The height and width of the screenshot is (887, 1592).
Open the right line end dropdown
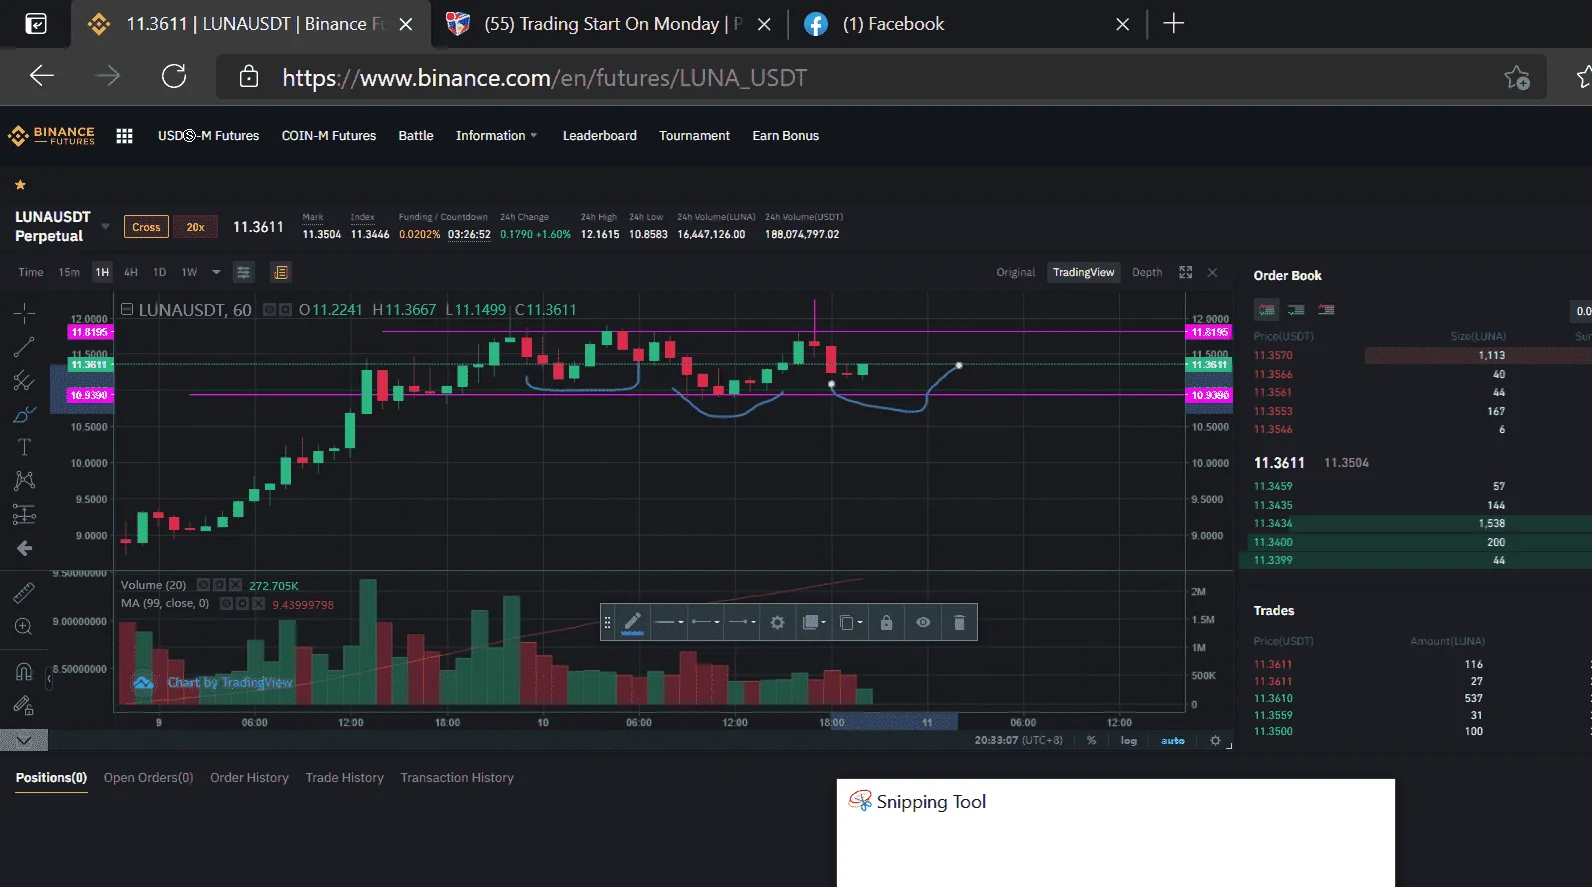pyautogui.click(x=742, y=623)
